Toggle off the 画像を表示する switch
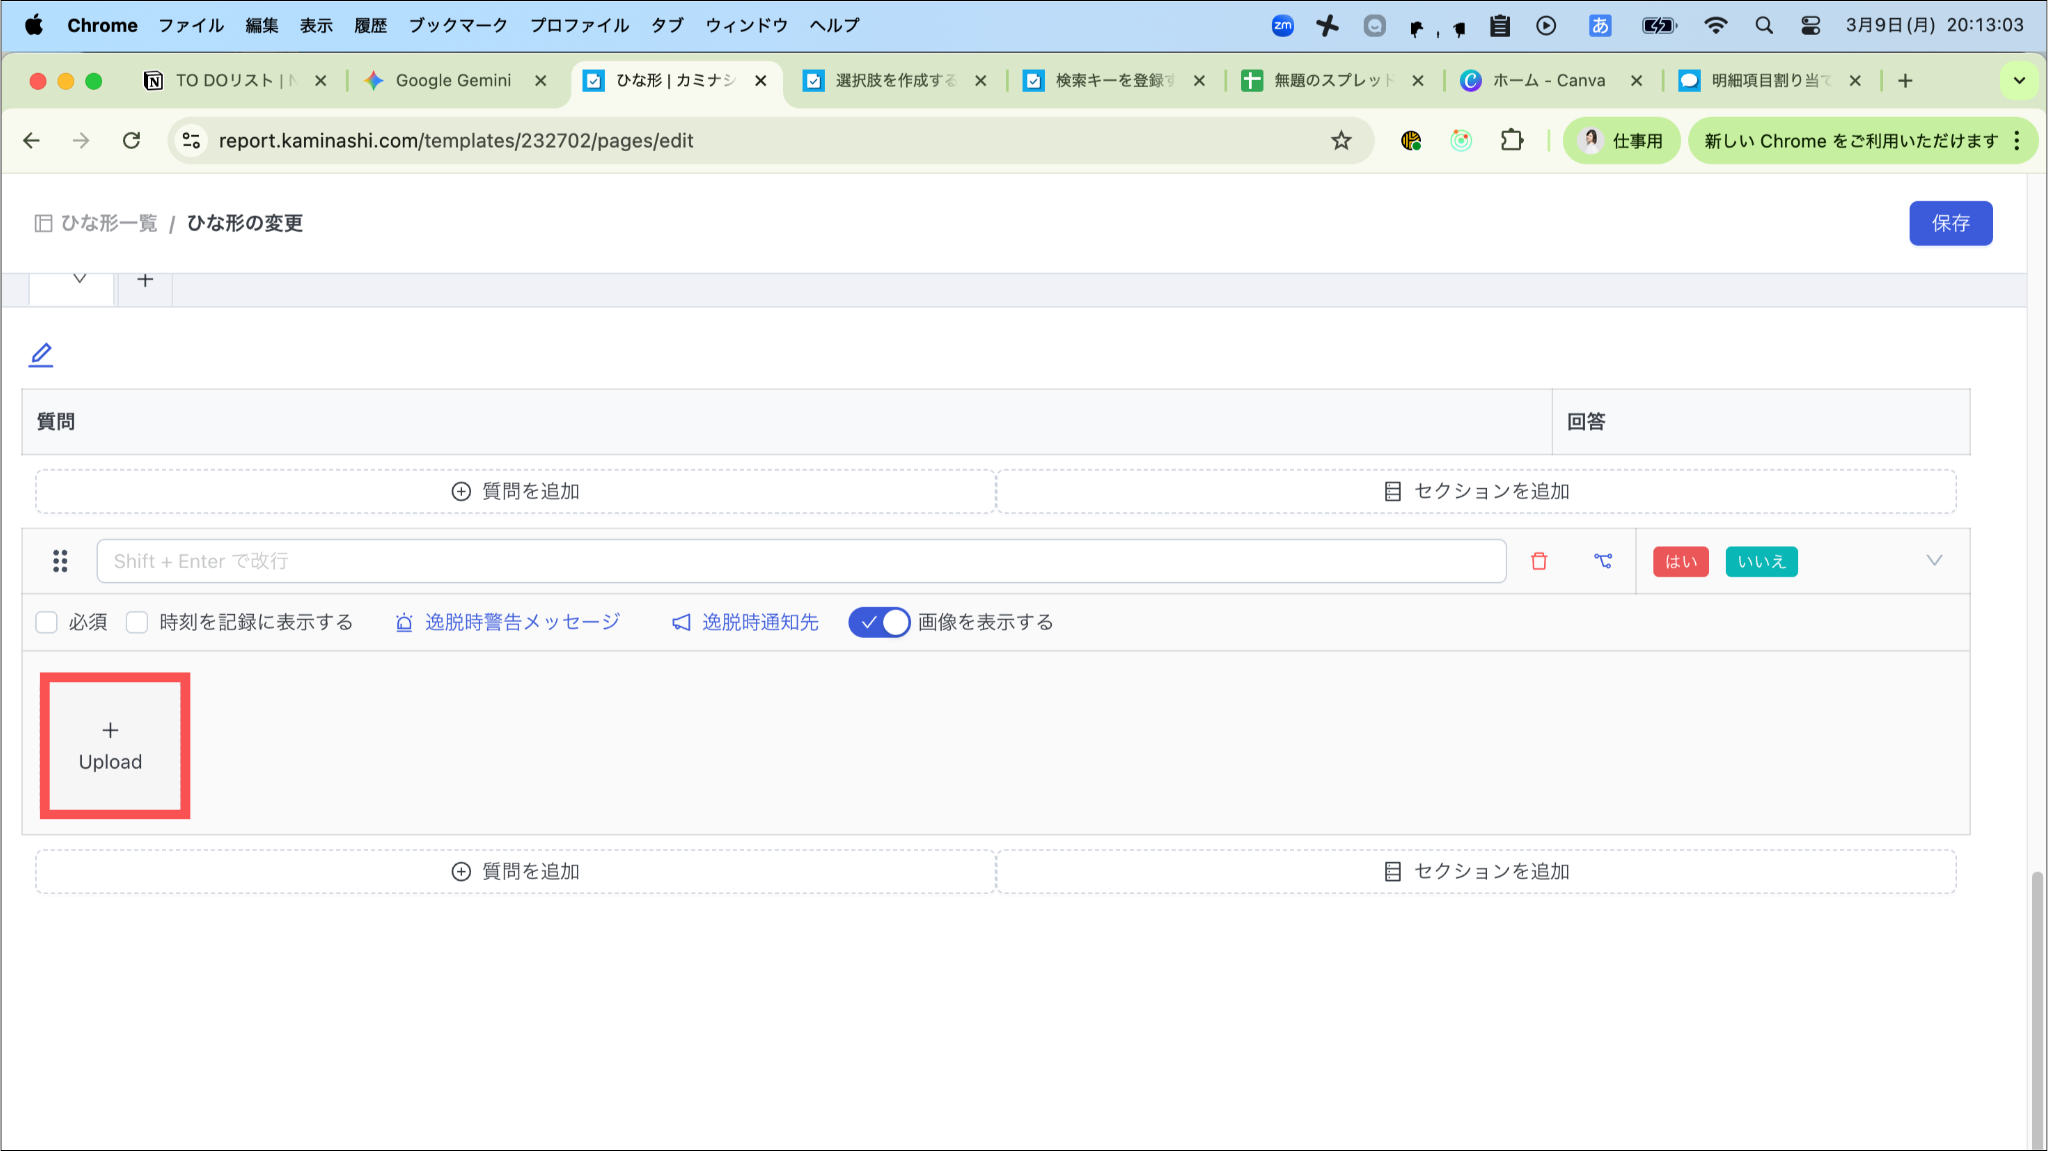The image size is (2048, 1151). pos(879,622)
